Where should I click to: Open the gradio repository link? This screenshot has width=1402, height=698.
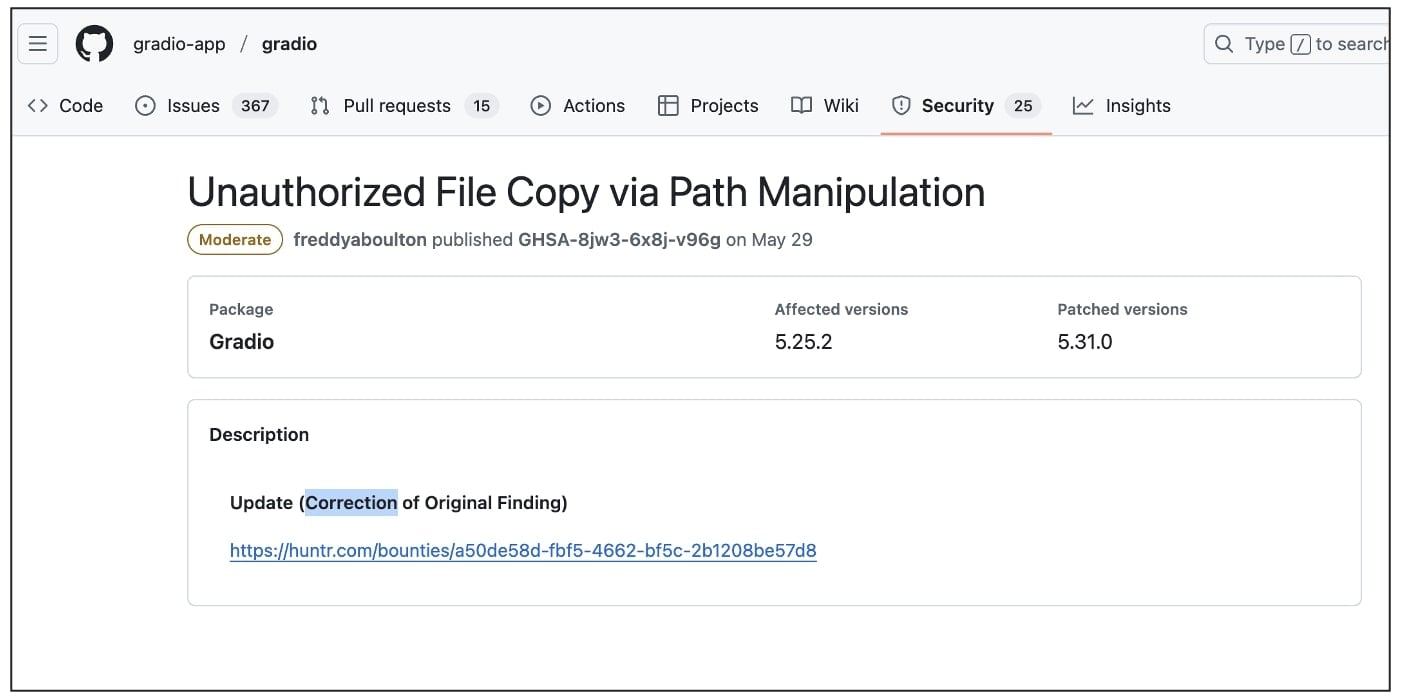pos(289,44)
